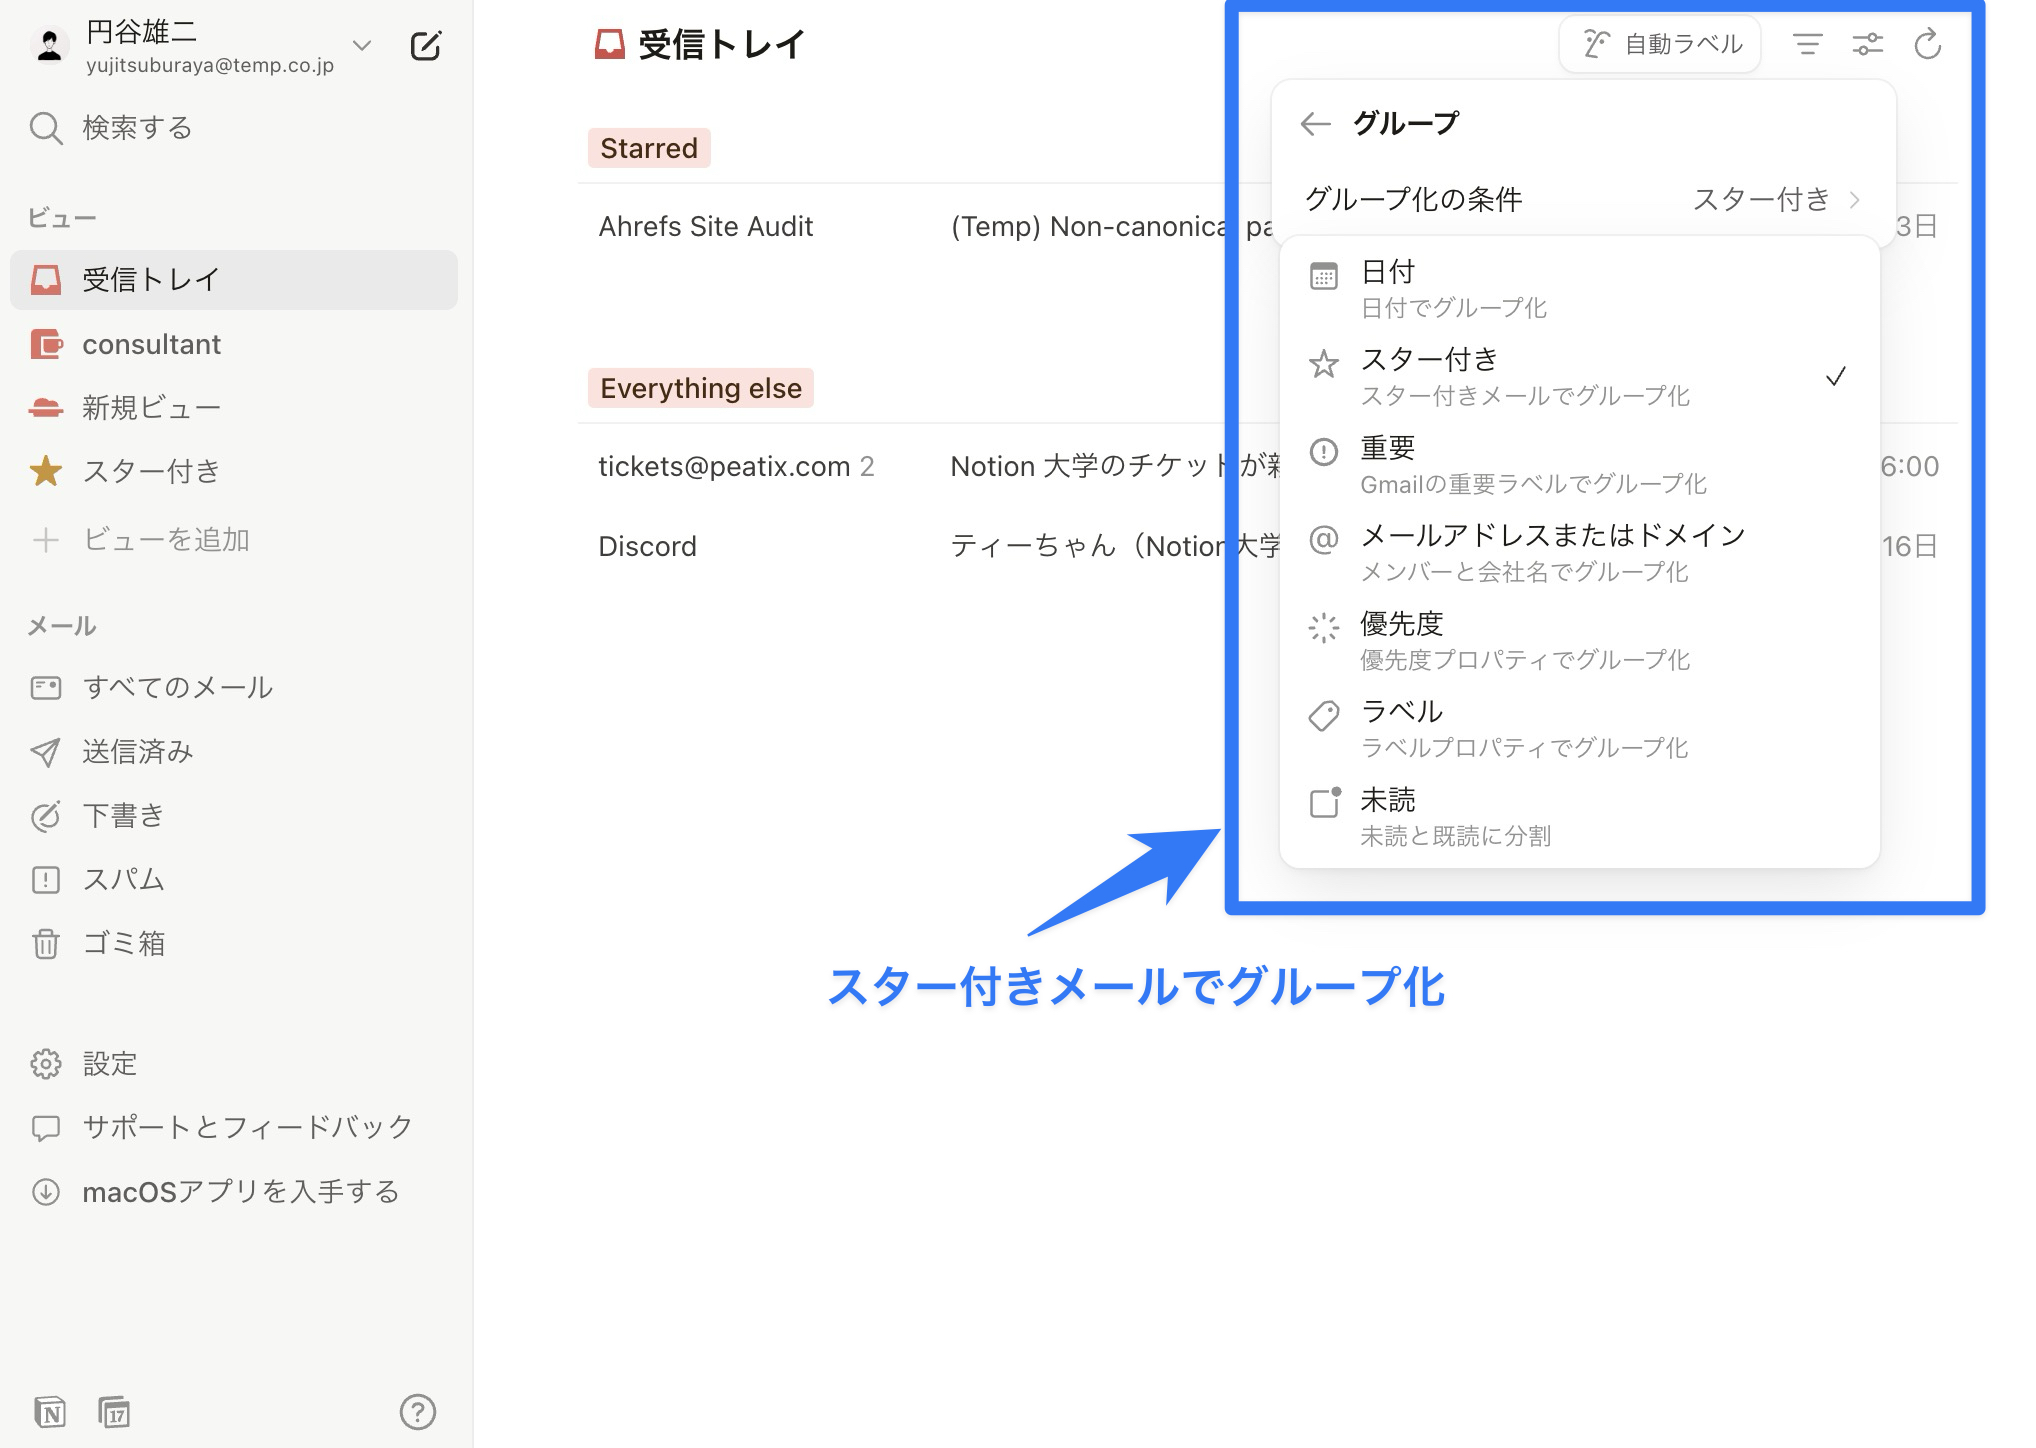The width and height of the screenshot is (2036, 1448).
Task: Open the スター付き sidebar view
Action: 234,471
